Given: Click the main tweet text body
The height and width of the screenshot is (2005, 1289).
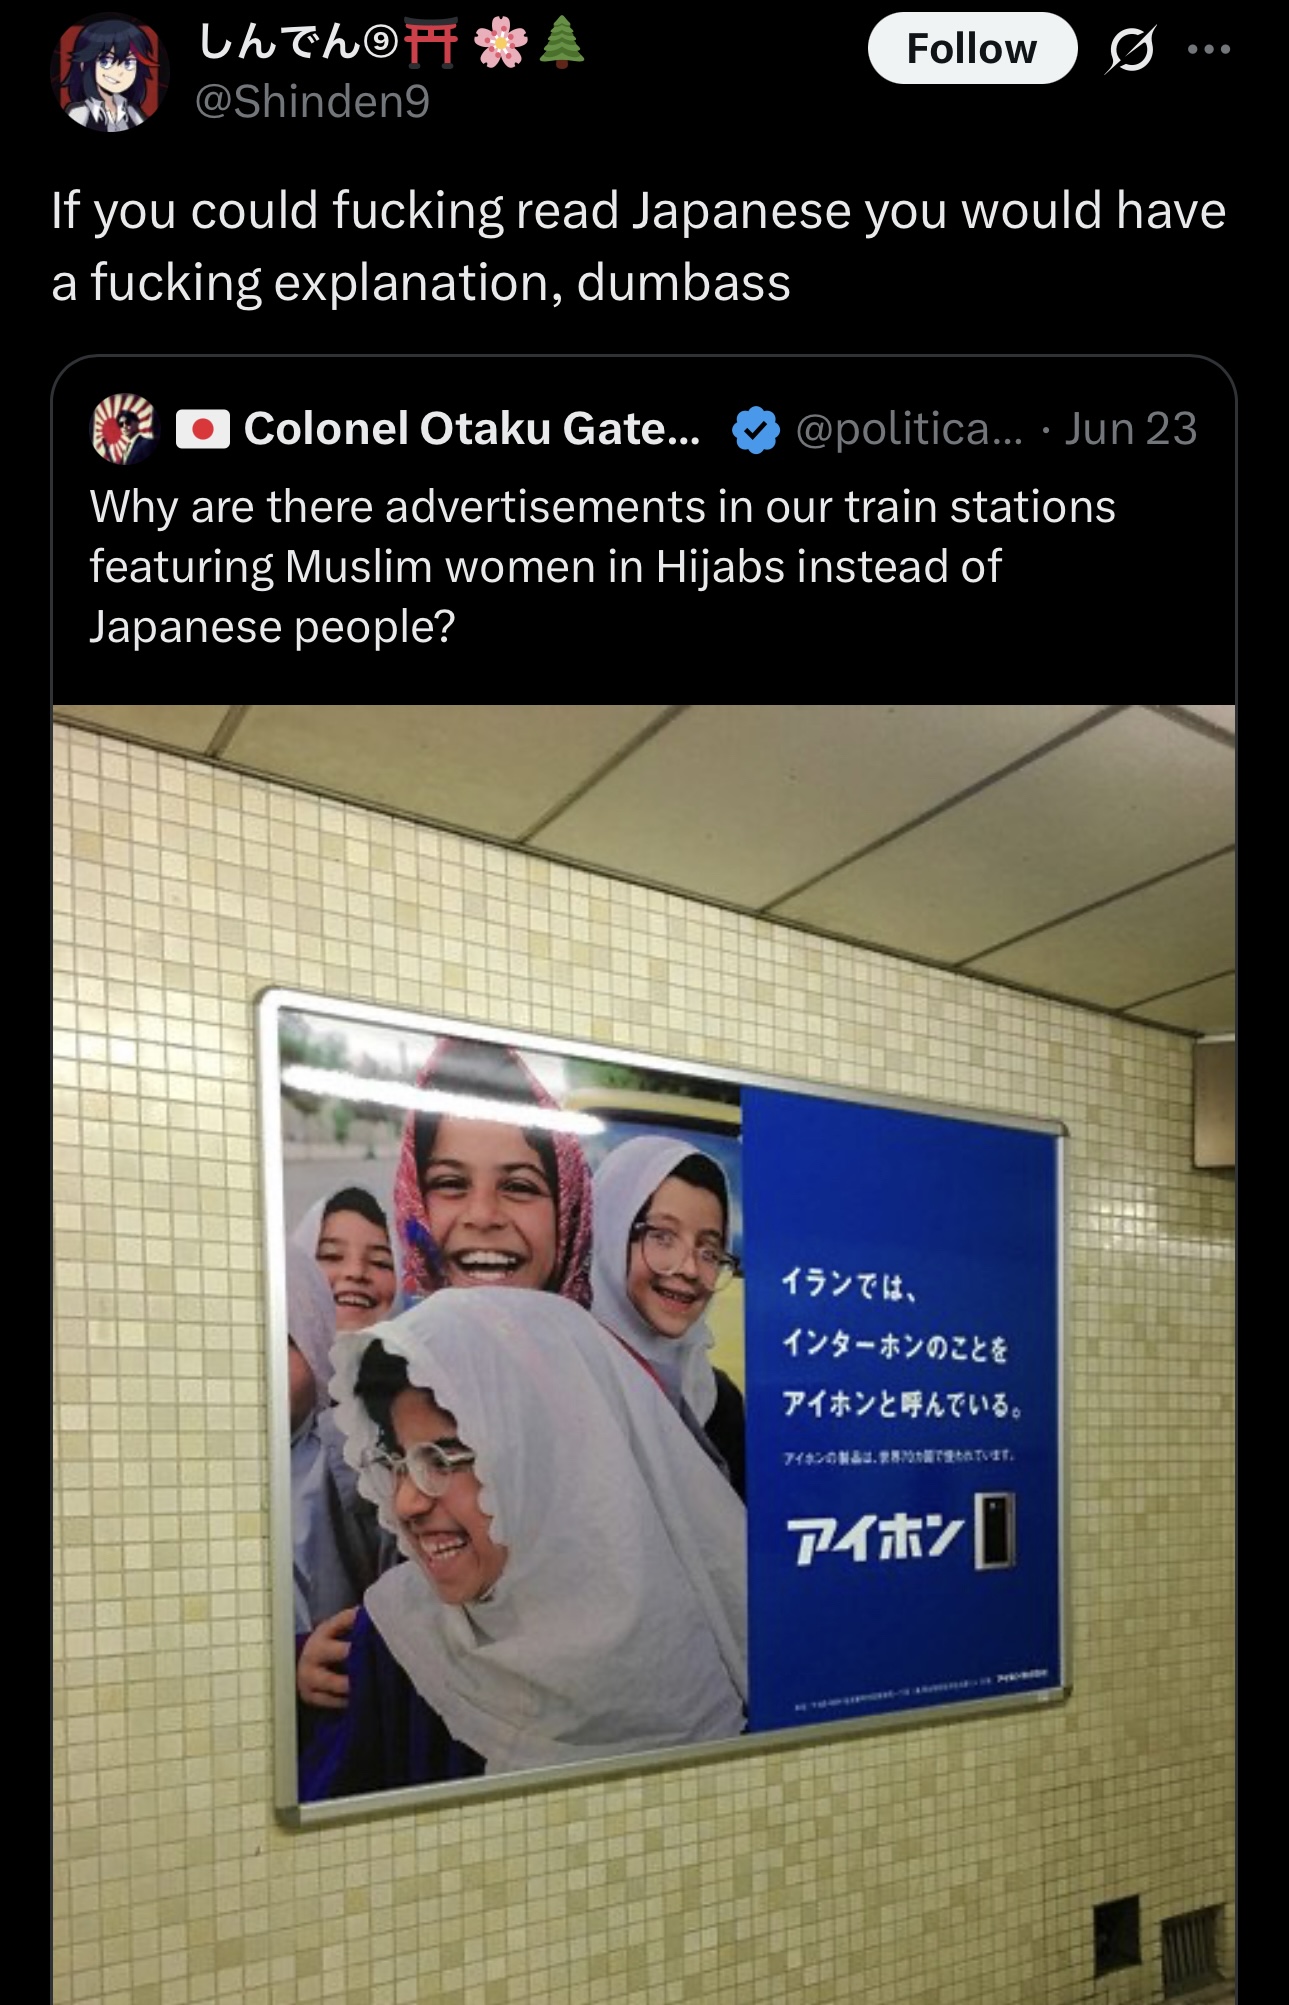Looking at the screenshot, I should point(638,246).
